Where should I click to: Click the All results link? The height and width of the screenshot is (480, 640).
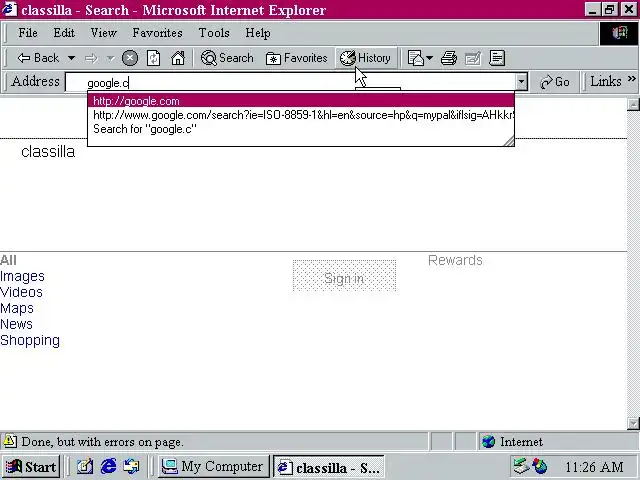[8, 260]
